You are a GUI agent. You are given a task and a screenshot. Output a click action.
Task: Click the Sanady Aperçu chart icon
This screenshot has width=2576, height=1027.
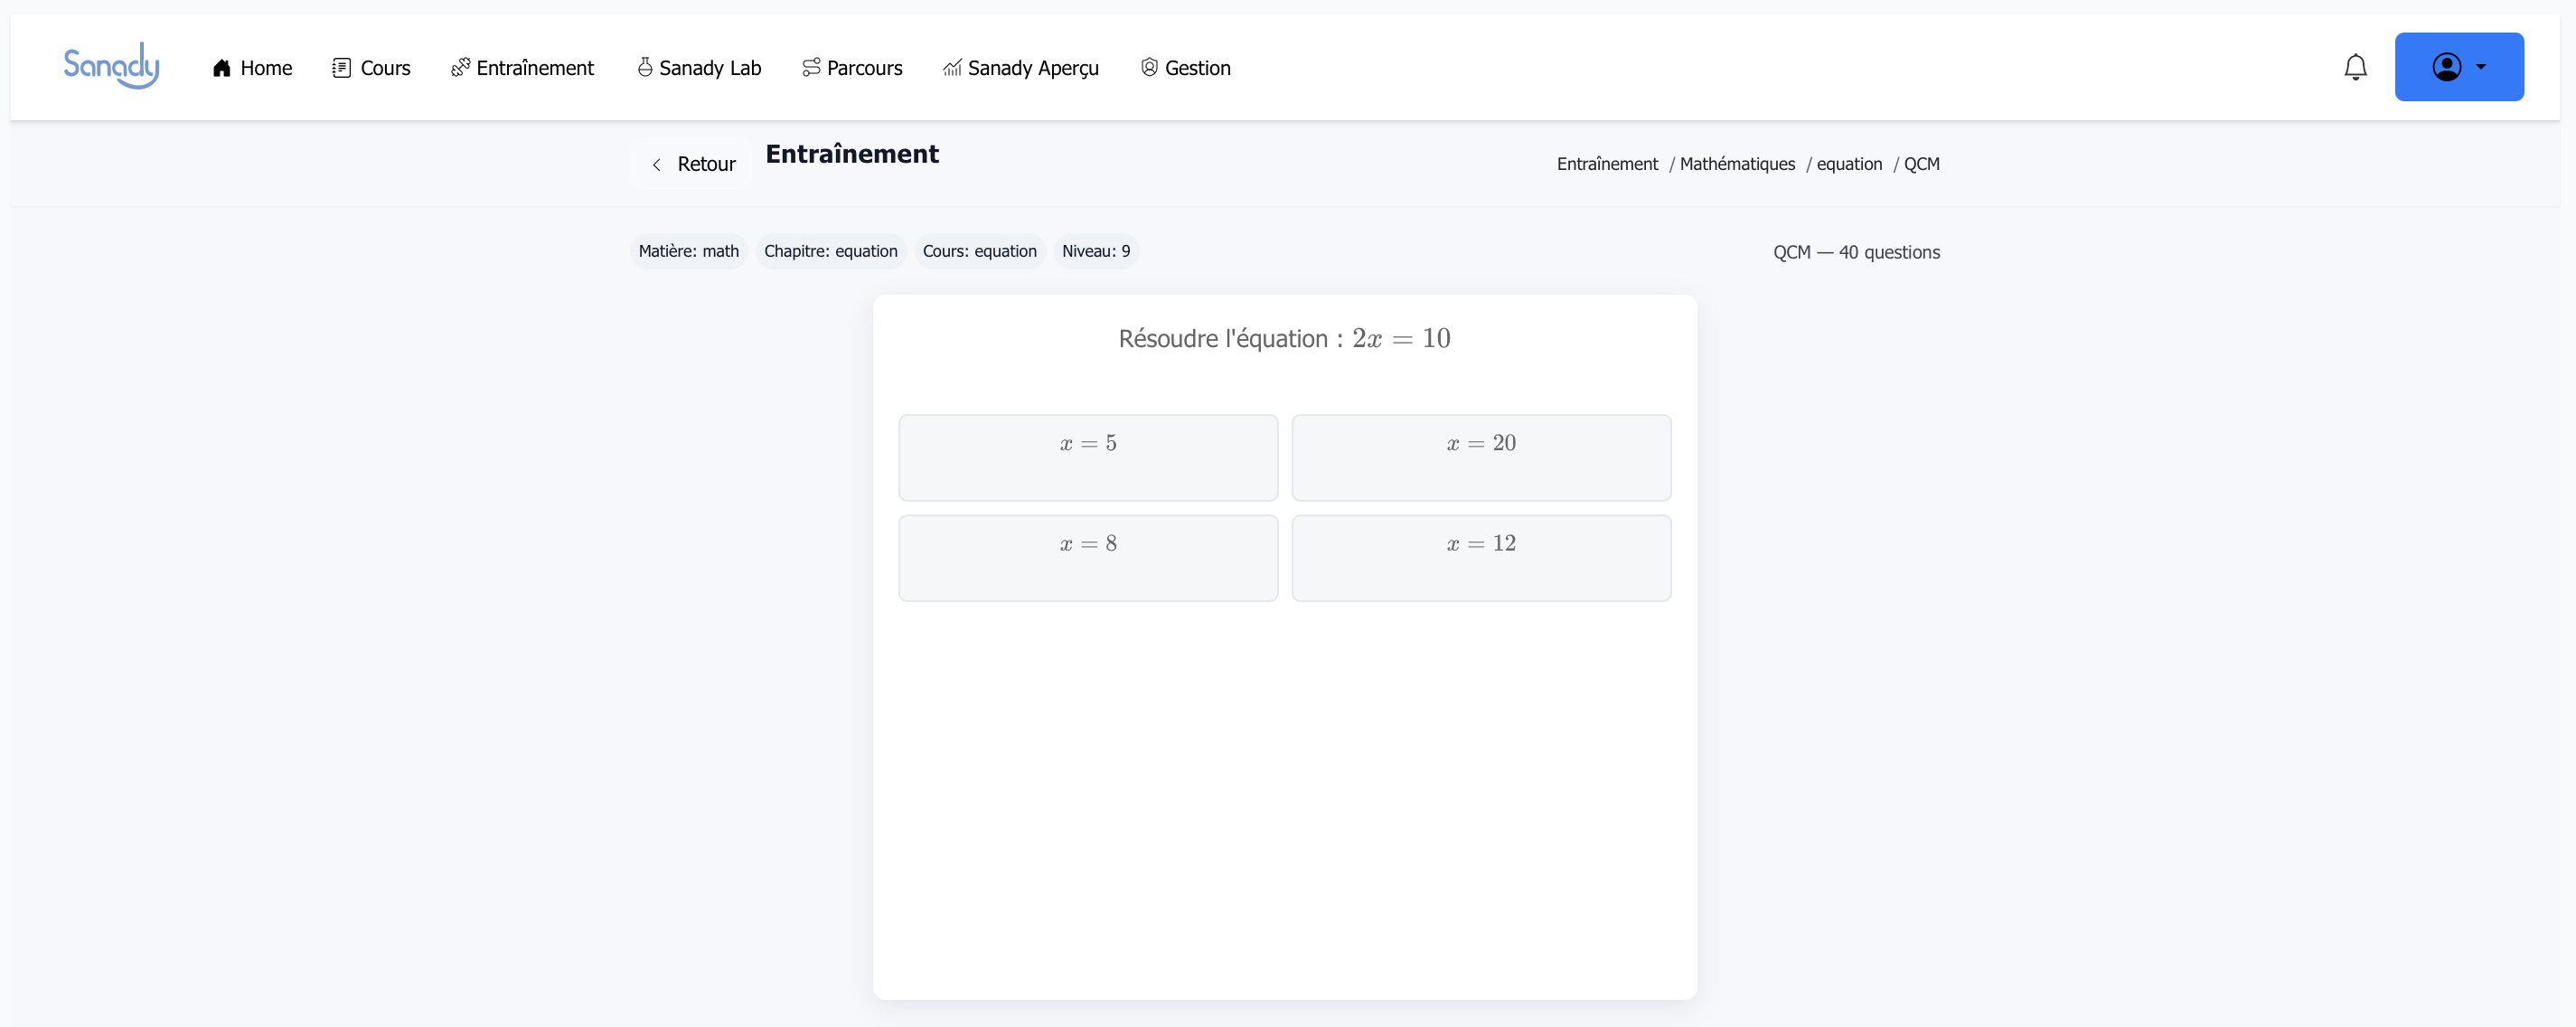(x=952, y=68)
